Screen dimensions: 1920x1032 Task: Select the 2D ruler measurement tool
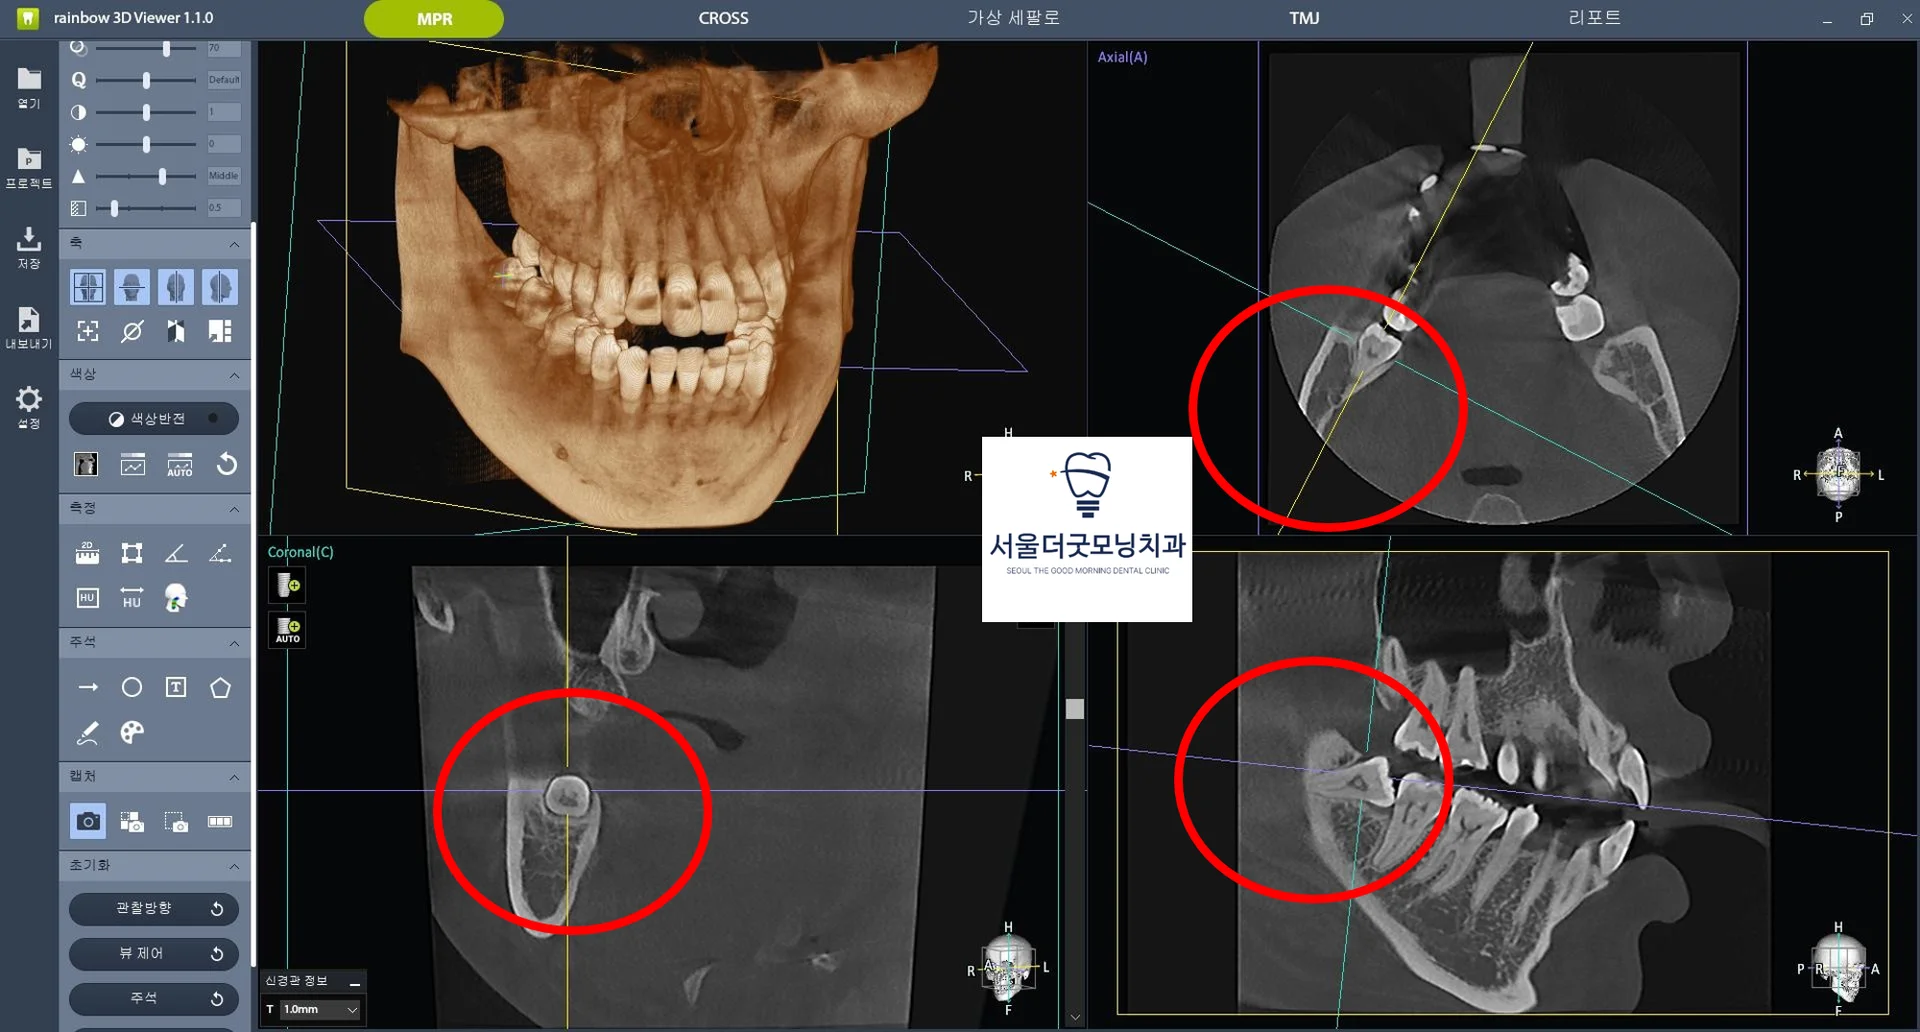pyautogui.click(x=87, y=553)
